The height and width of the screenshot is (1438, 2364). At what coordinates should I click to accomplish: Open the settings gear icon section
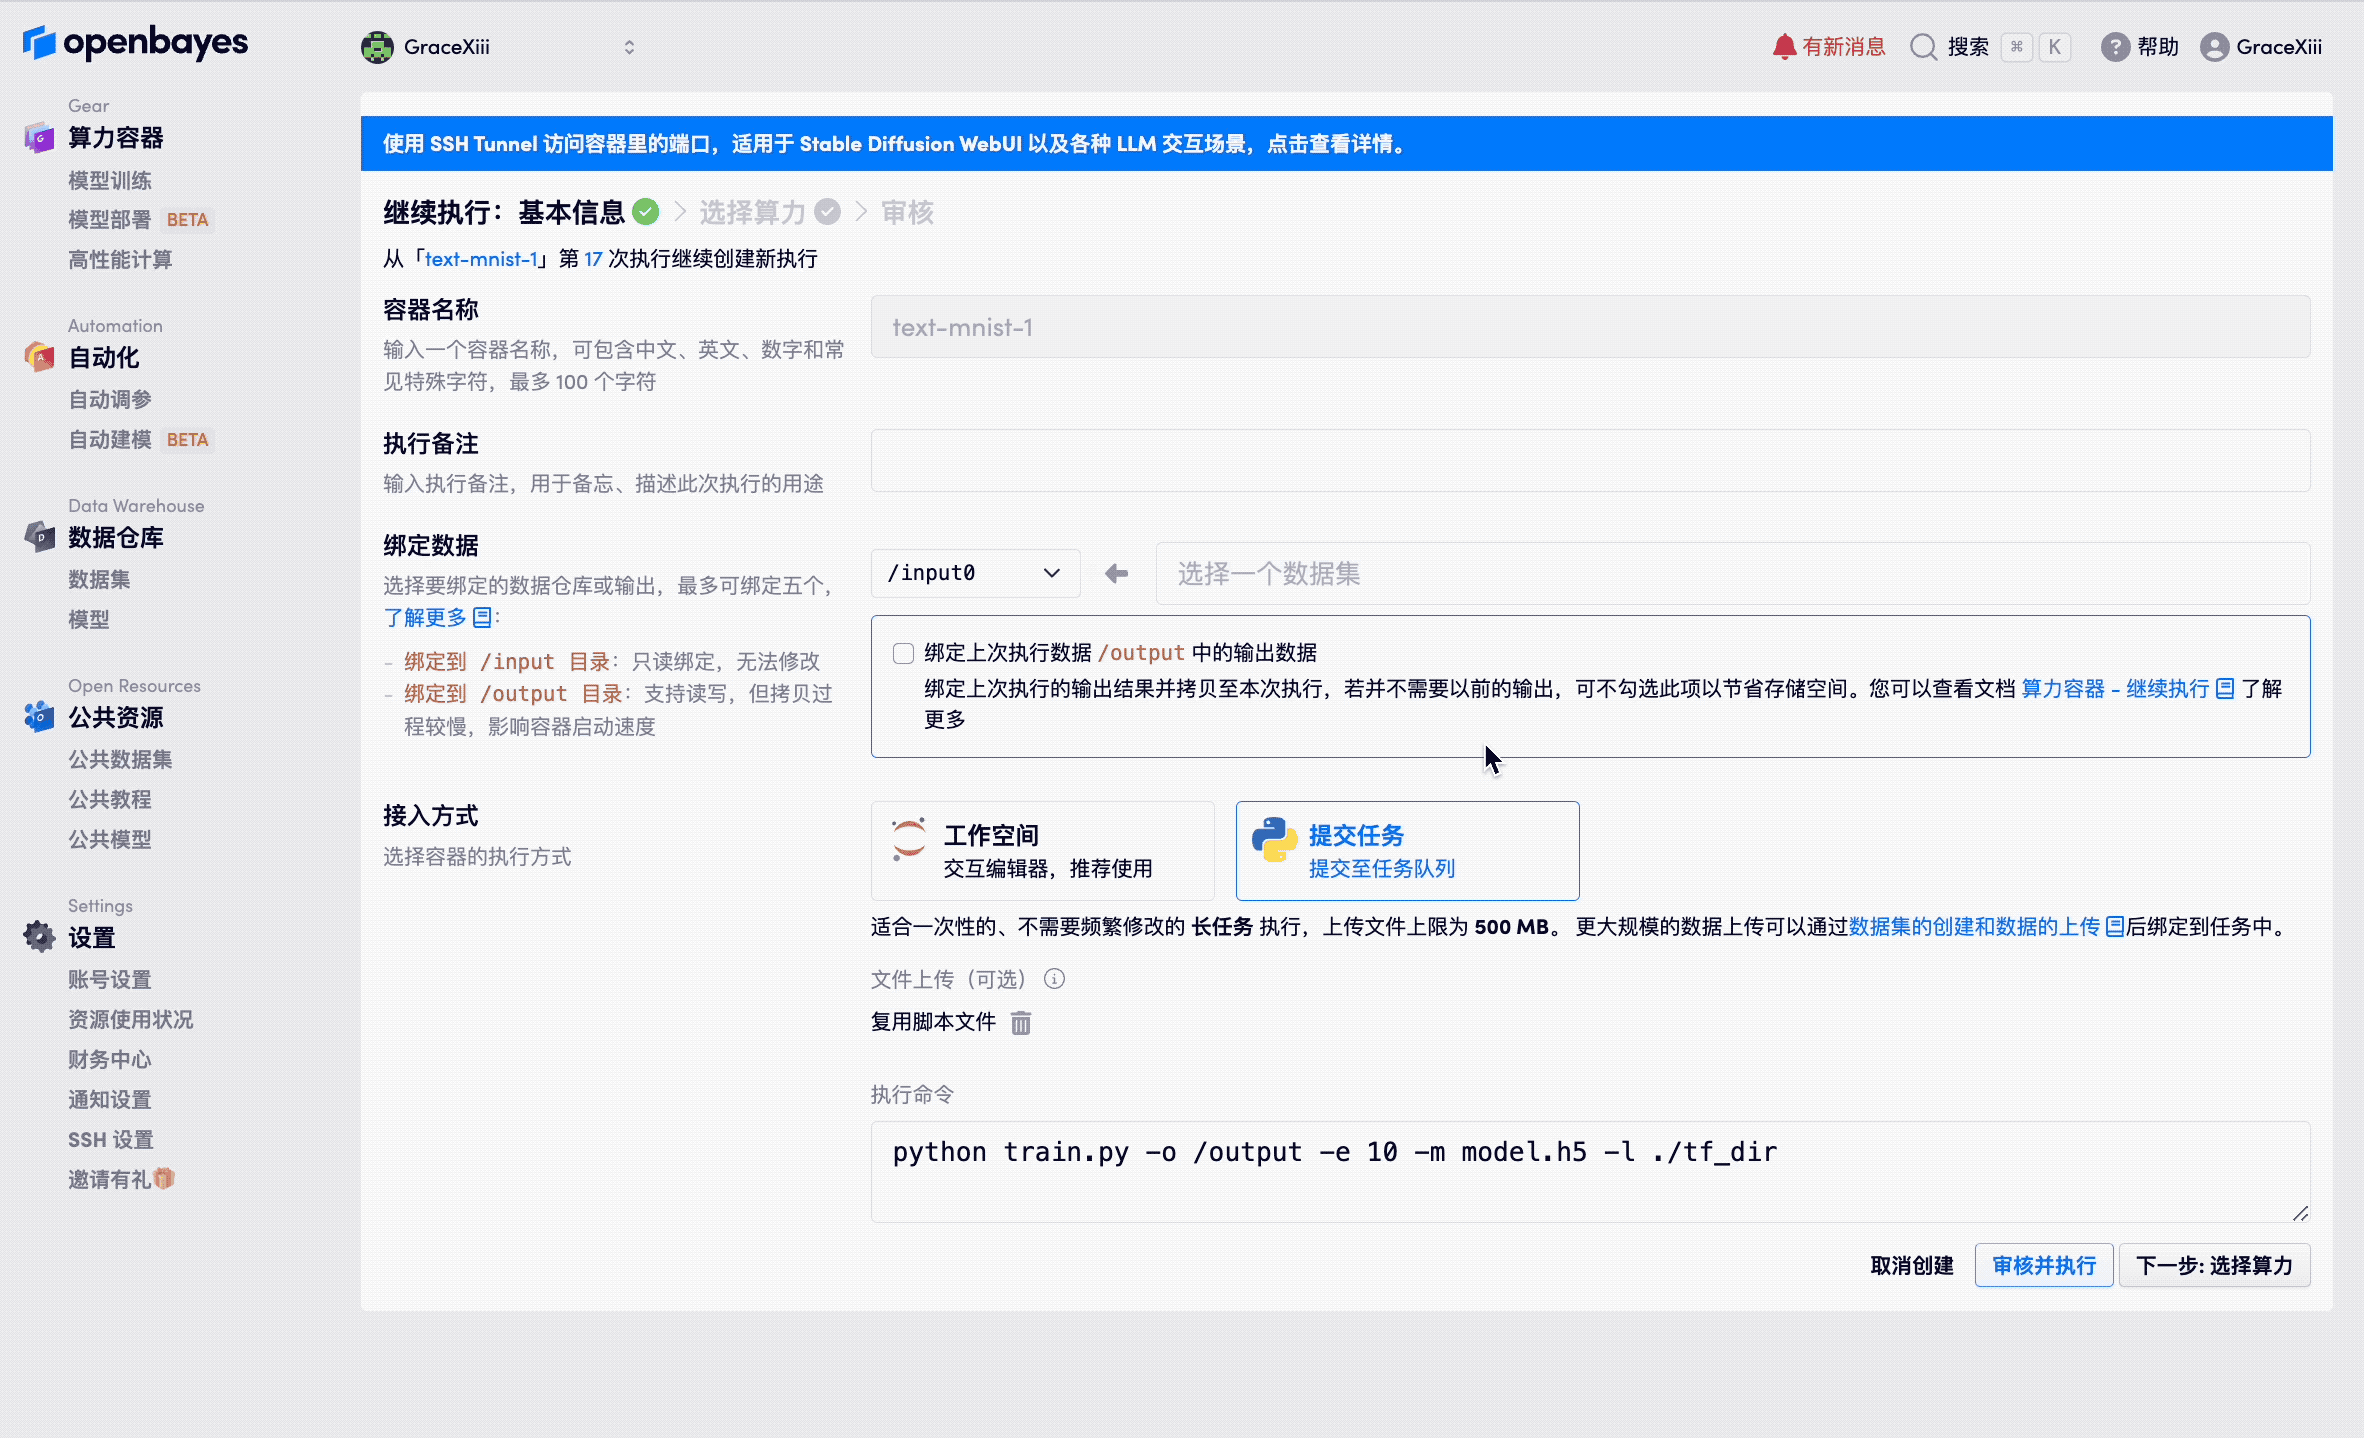[x=39, y=937]
